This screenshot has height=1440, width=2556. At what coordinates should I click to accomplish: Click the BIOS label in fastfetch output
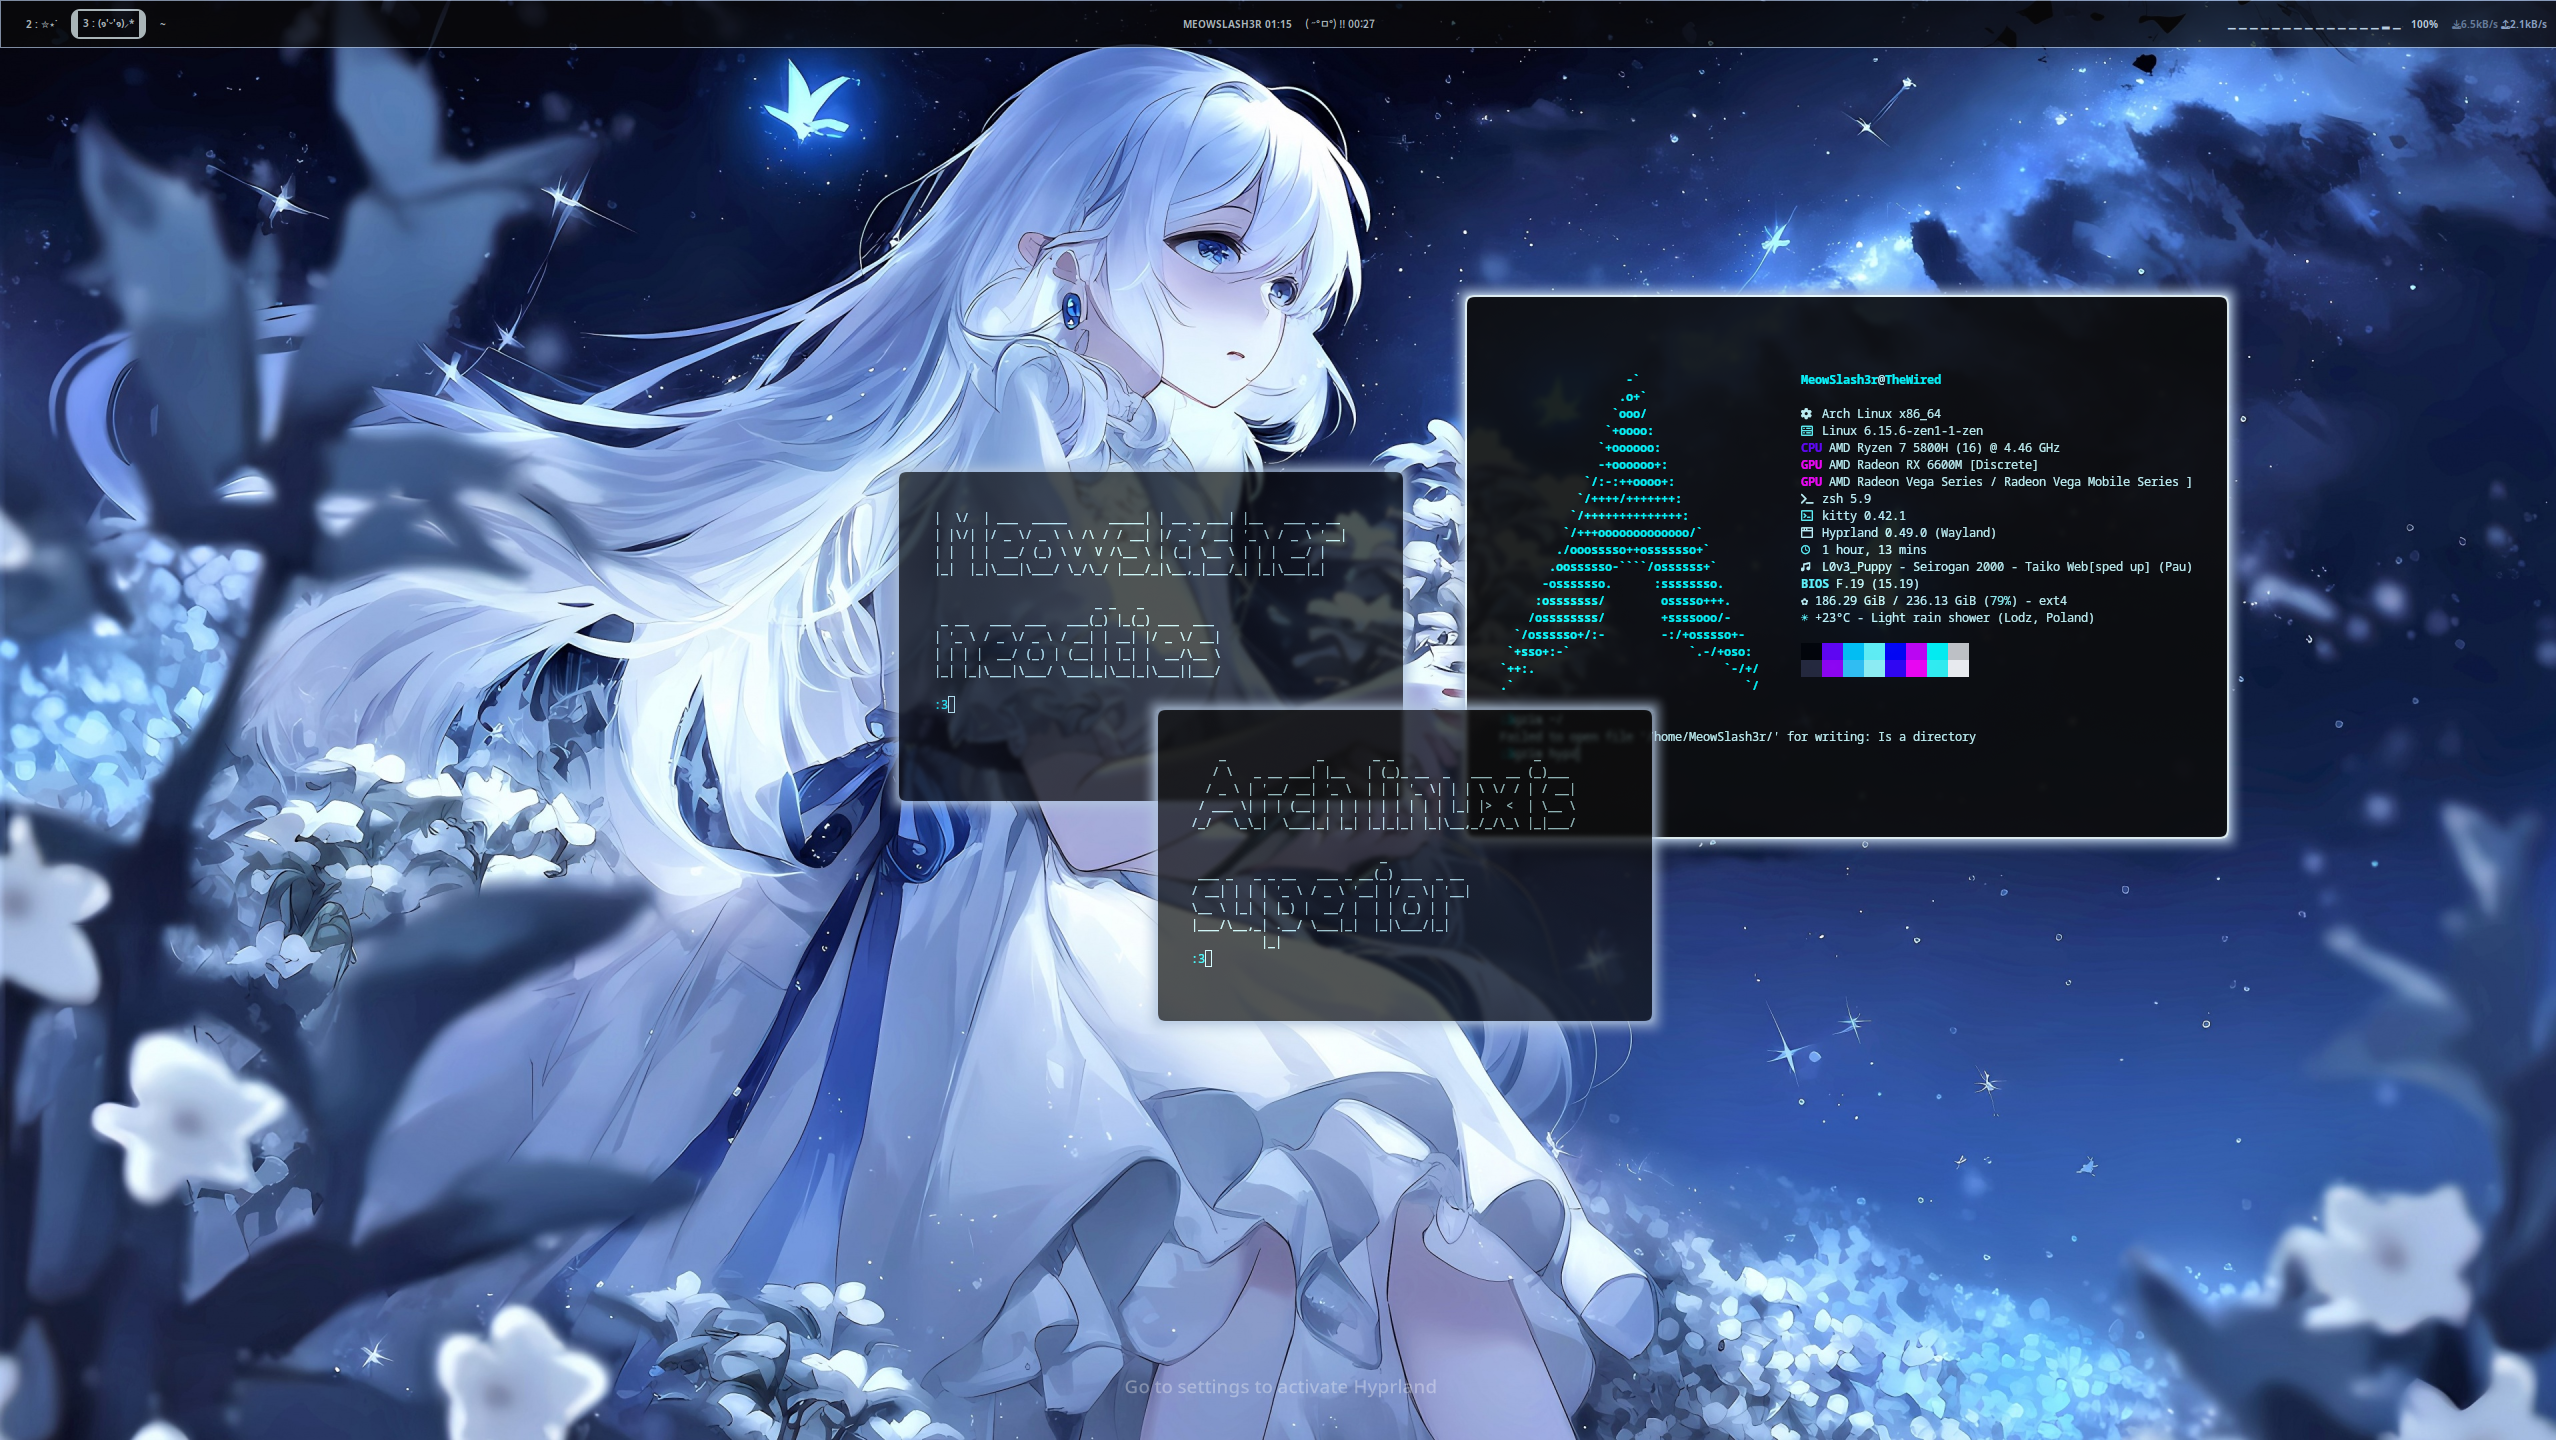point(1814,583)
